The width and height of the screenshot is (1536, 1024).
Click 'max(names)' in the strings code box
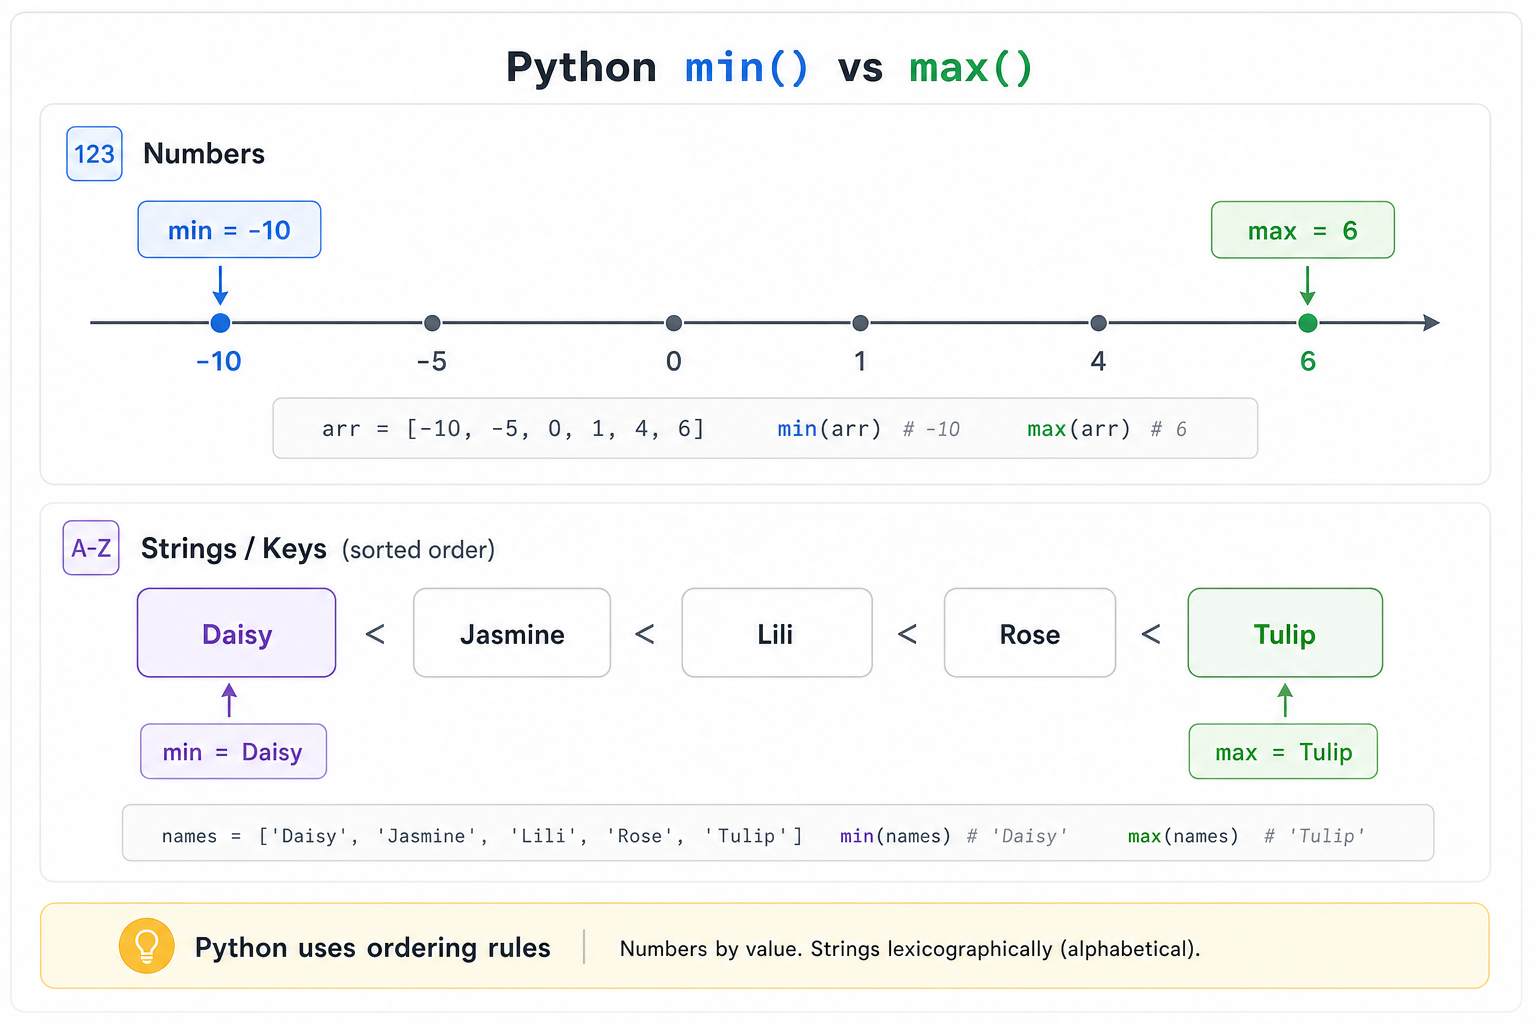pyautogui.click(x=1183, y=836)
